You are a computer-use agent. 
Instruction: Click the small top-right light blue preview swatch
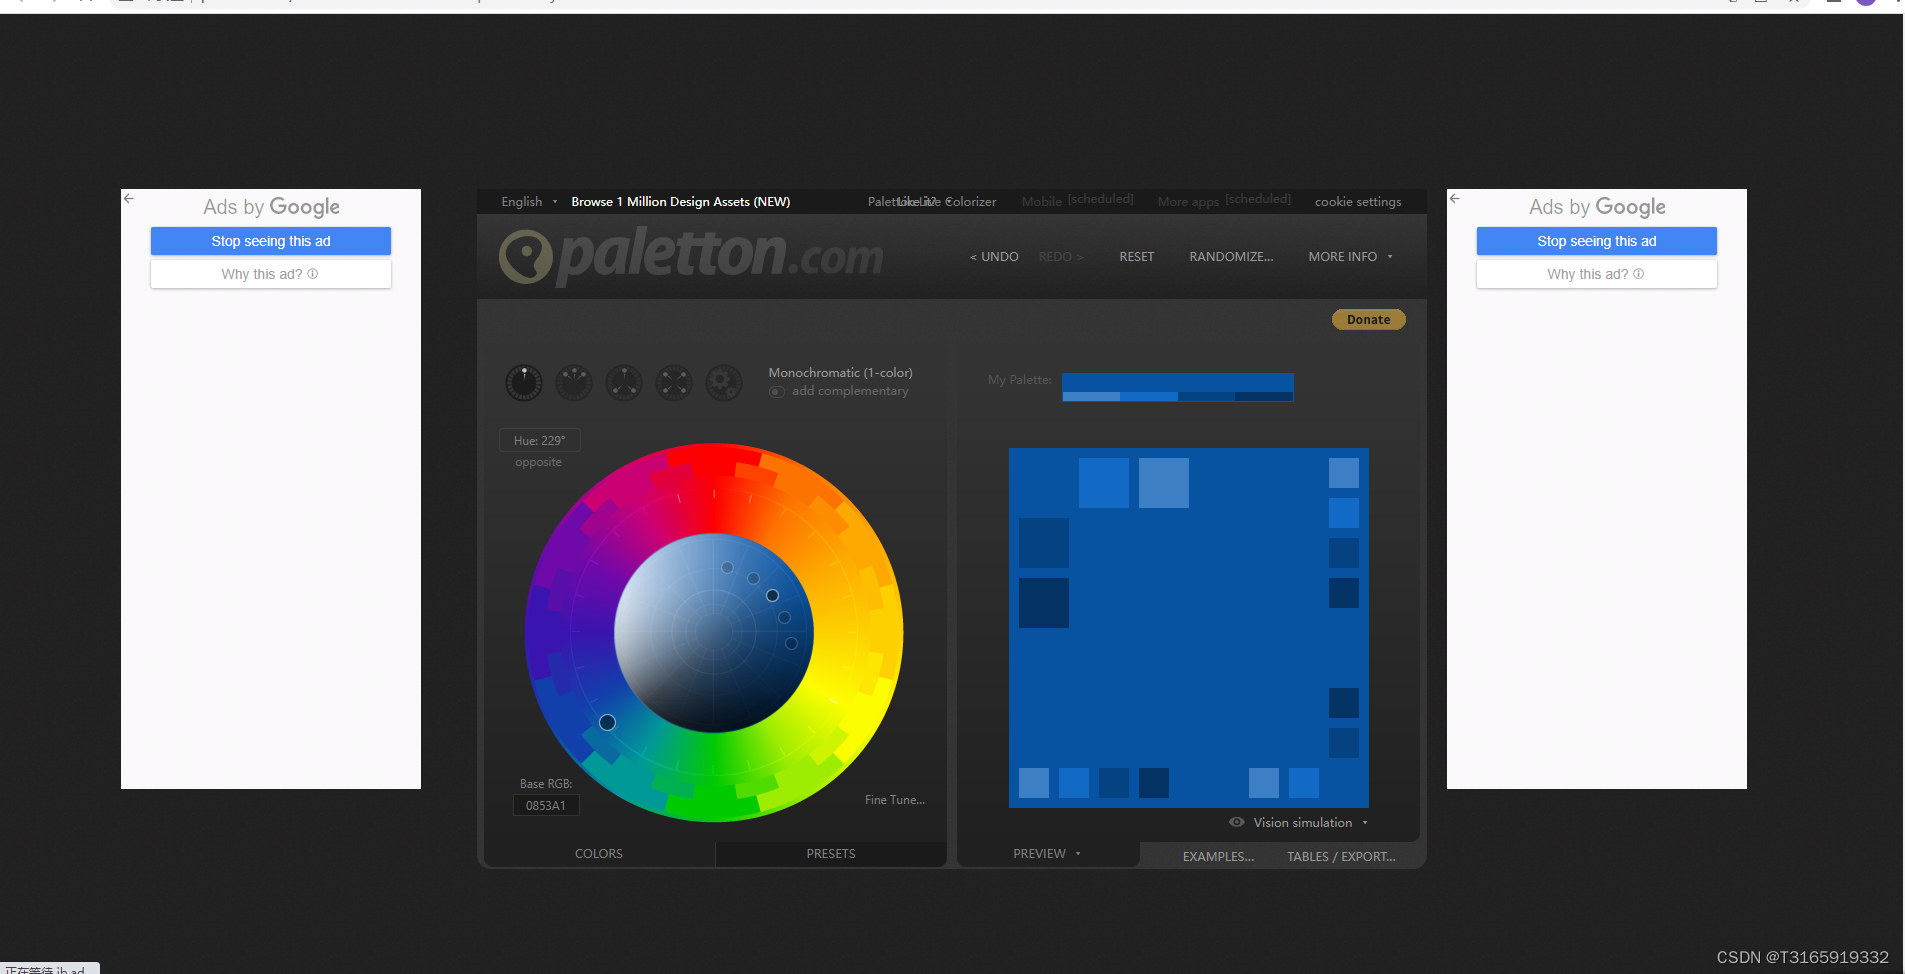pos(1344,473)
